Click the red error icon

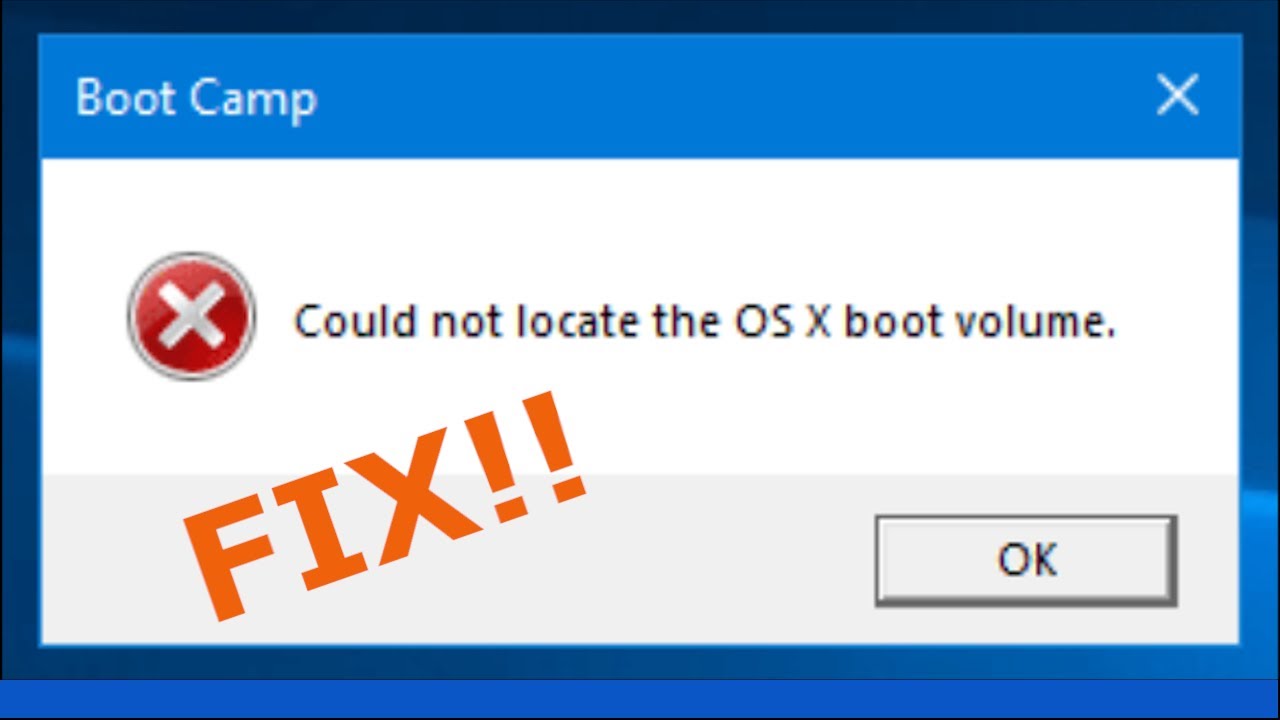coord(192,316)
